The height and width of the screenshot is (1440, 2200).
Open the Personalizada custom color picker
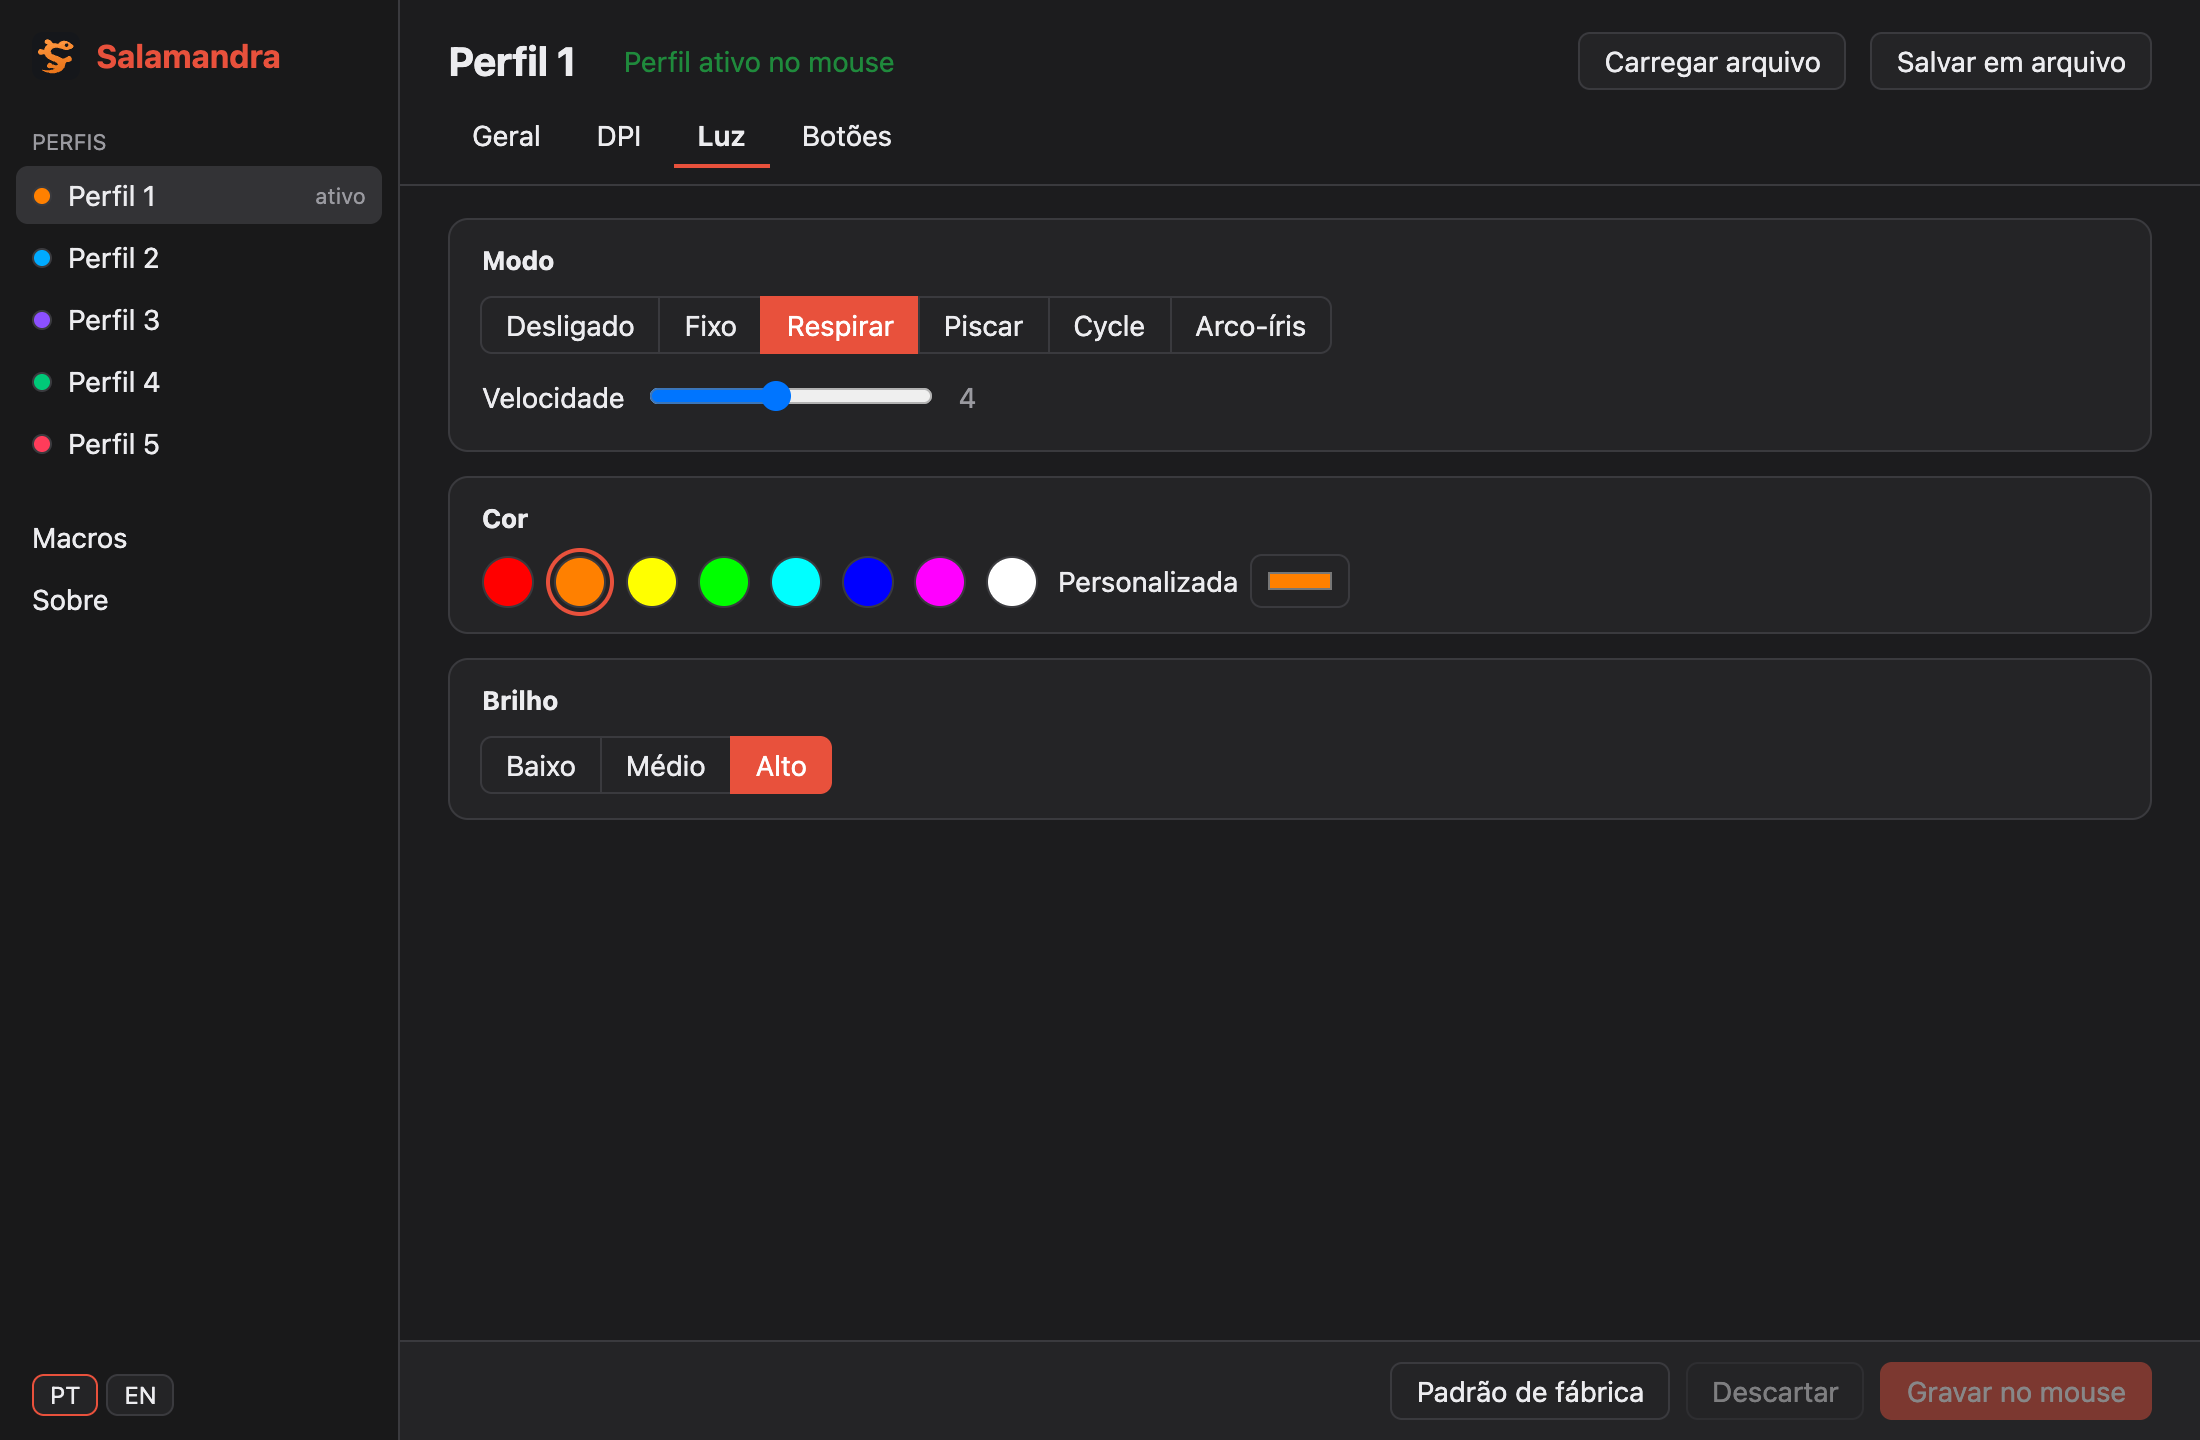tap(1300, 581)
